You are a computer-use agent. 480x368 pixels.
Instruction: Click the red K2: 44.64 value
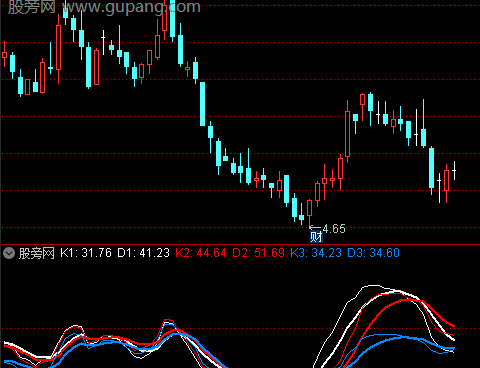coord(201,253)
